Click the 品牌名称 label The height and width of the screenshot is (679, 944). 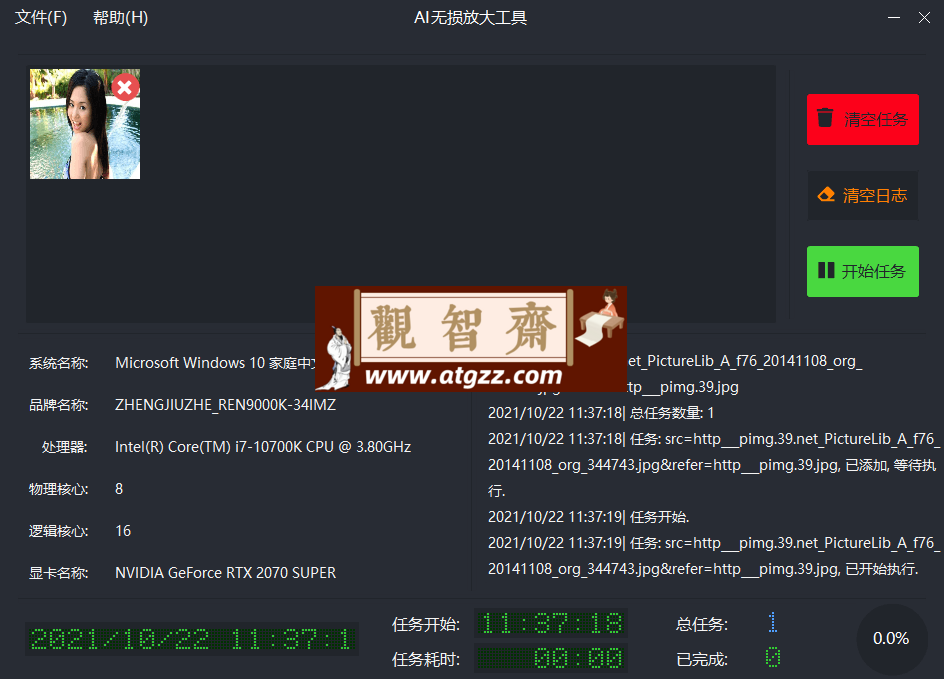click(58, 405)
